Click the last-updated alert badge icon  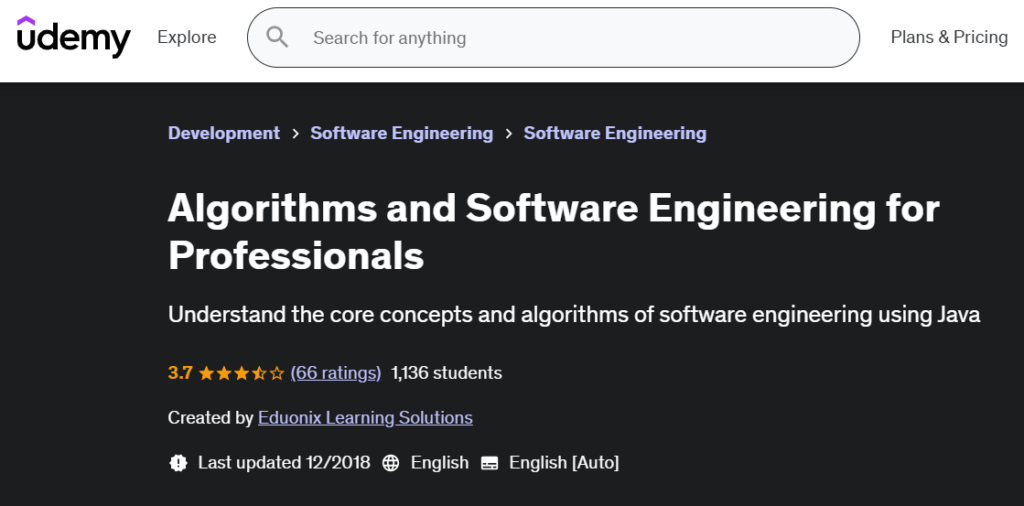pyautogui.click(x=178, y=463)
